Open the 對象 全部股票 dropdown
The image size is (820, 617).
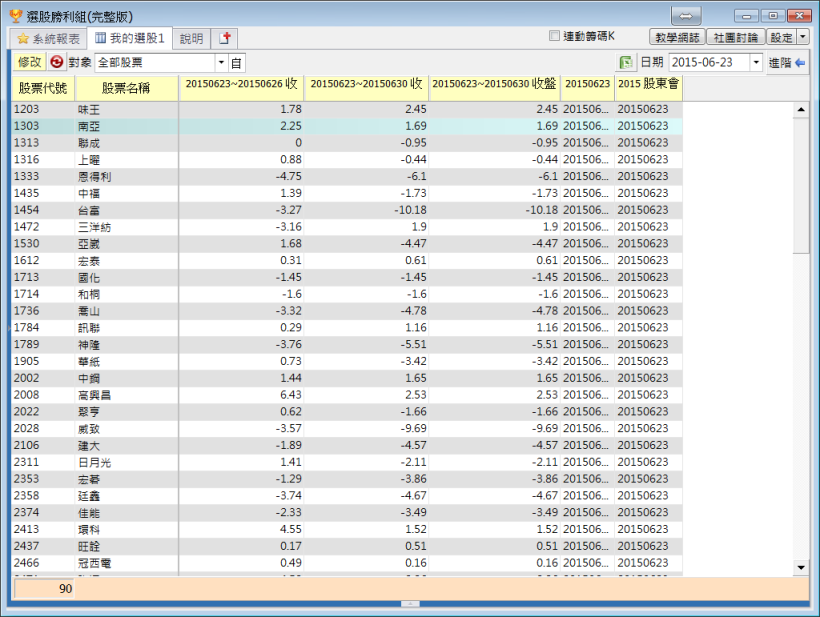pos(222,62)
